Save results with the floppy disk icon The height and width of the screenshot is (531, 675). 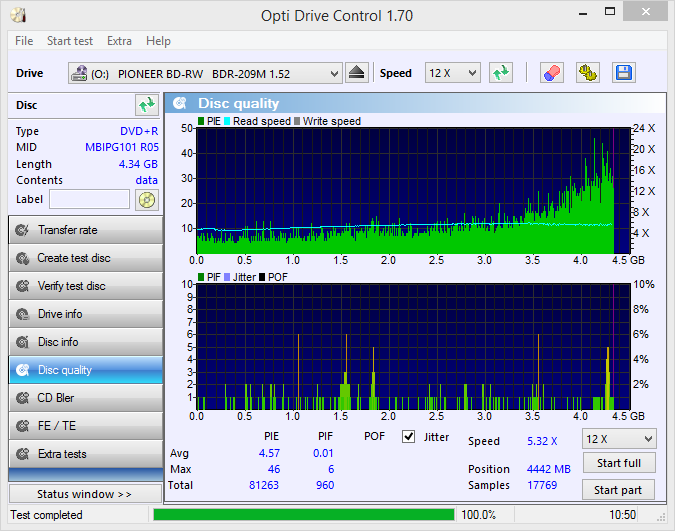tap(623, 73)
